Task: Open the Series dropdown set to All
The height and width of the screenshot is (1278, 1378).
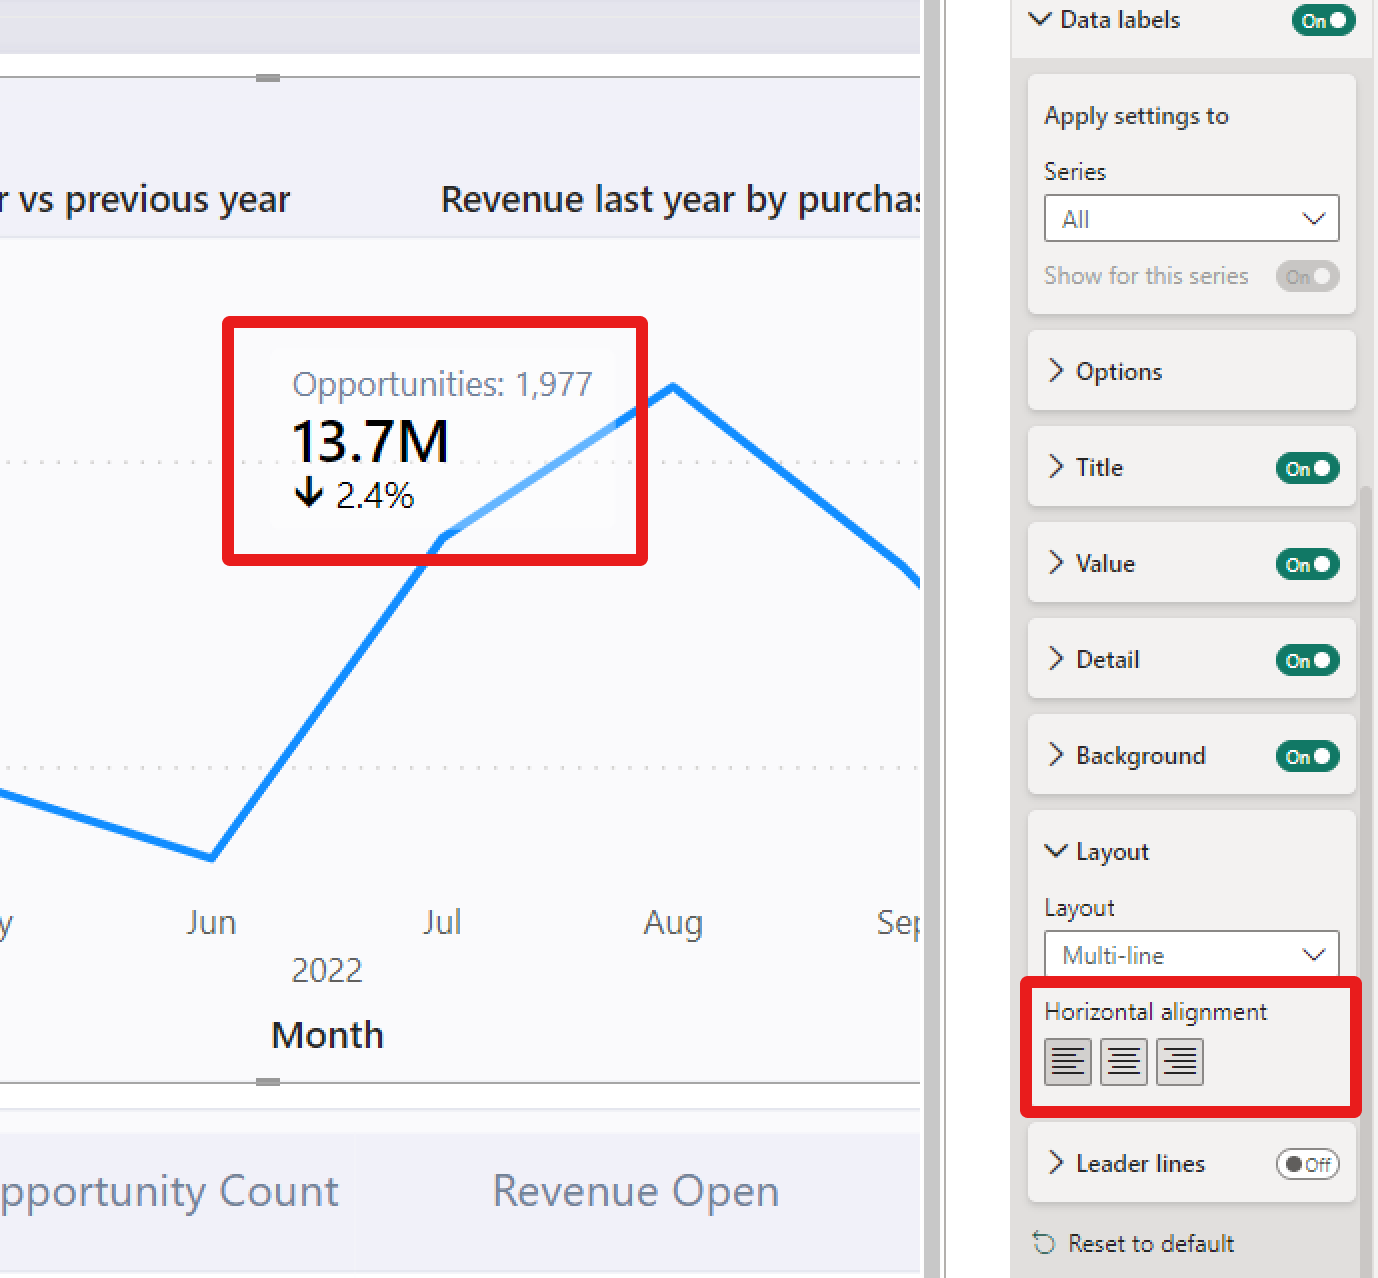Action: click(x=1191, y=219)
